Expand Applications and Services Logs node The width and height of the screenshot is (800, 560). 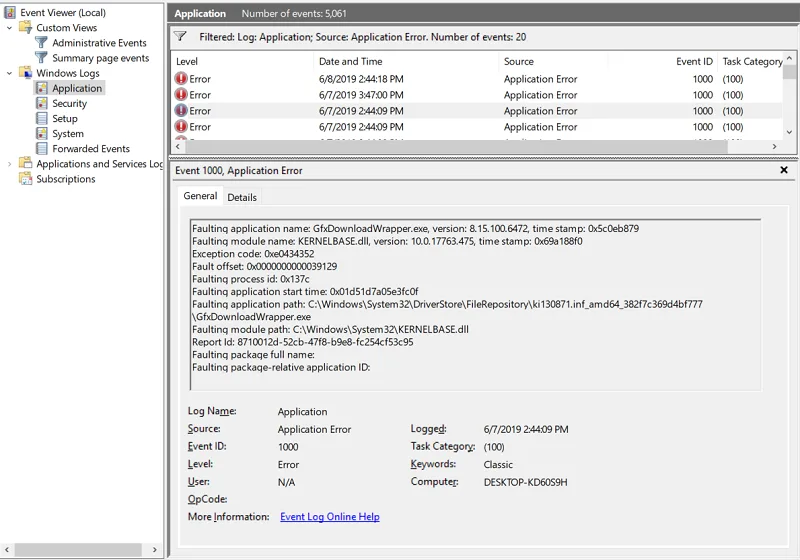pos(9,164)
